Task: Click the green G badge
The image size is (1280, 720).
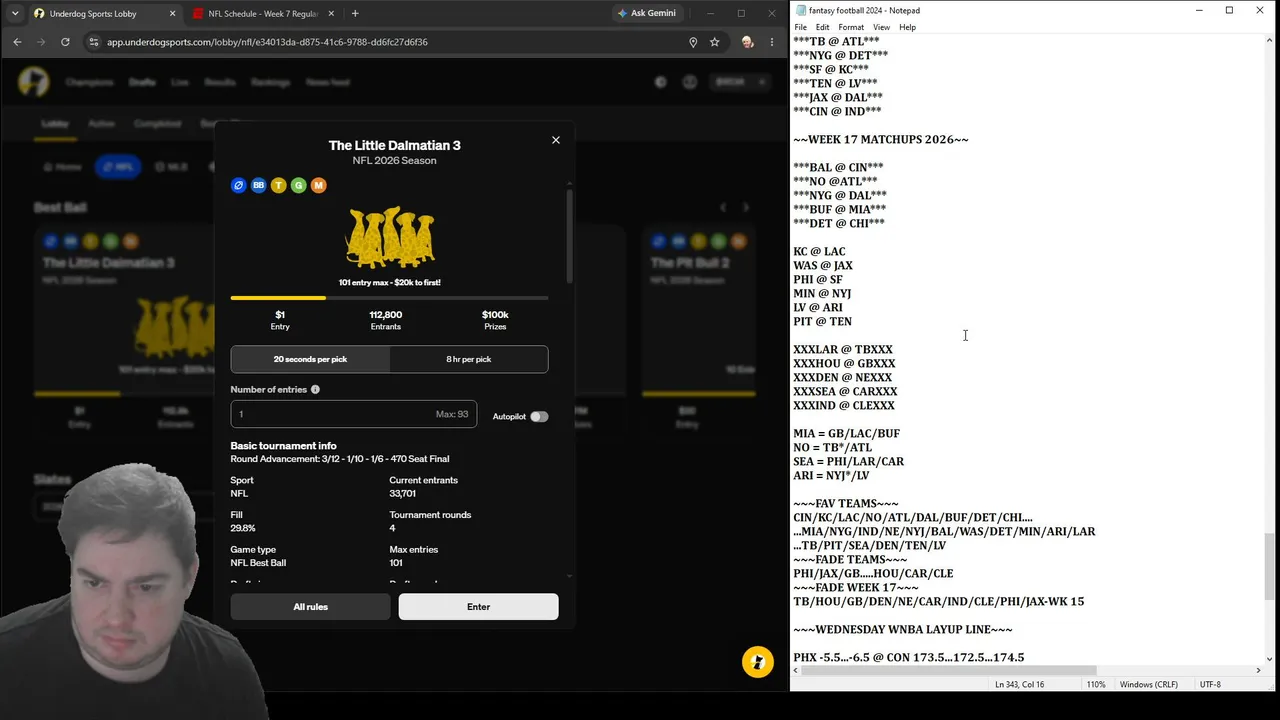Action: click(x=298, y=185)
